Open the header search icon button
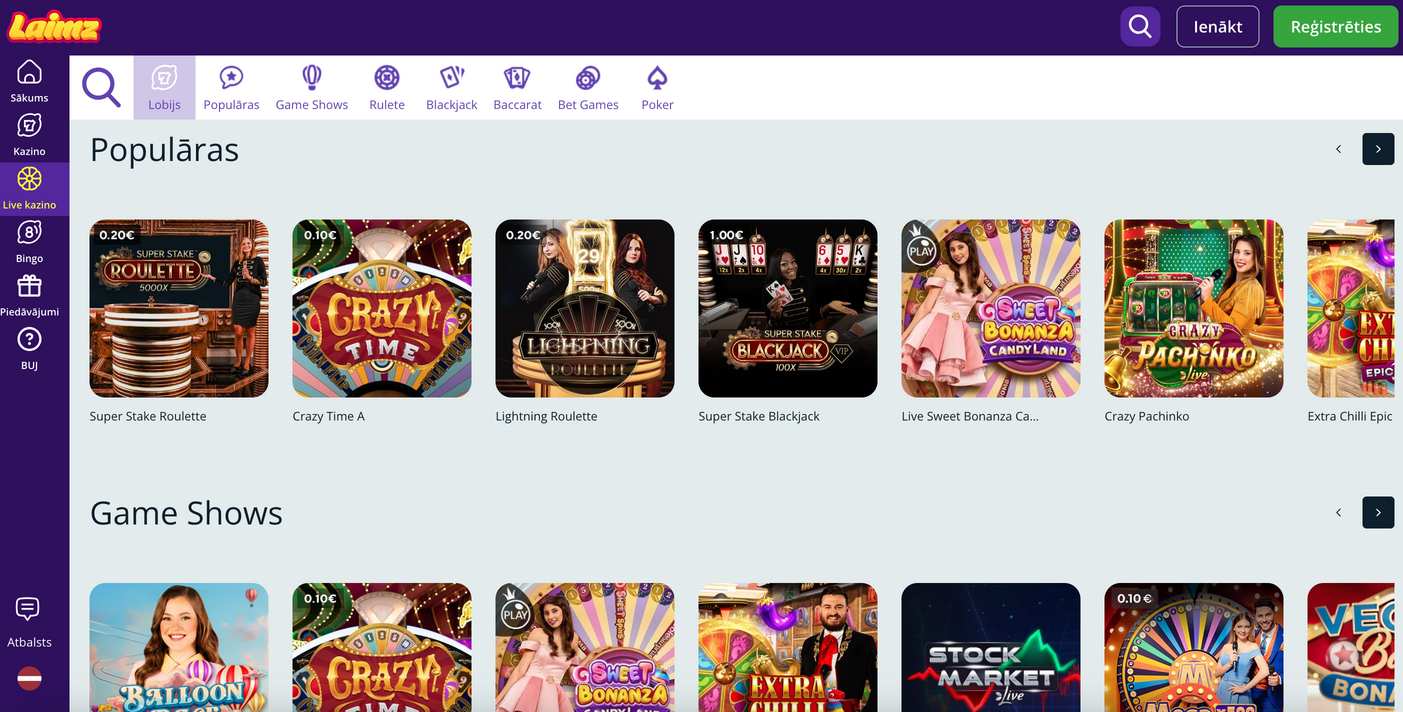This screenshot has height=712, width=1403. point(1140,27)
